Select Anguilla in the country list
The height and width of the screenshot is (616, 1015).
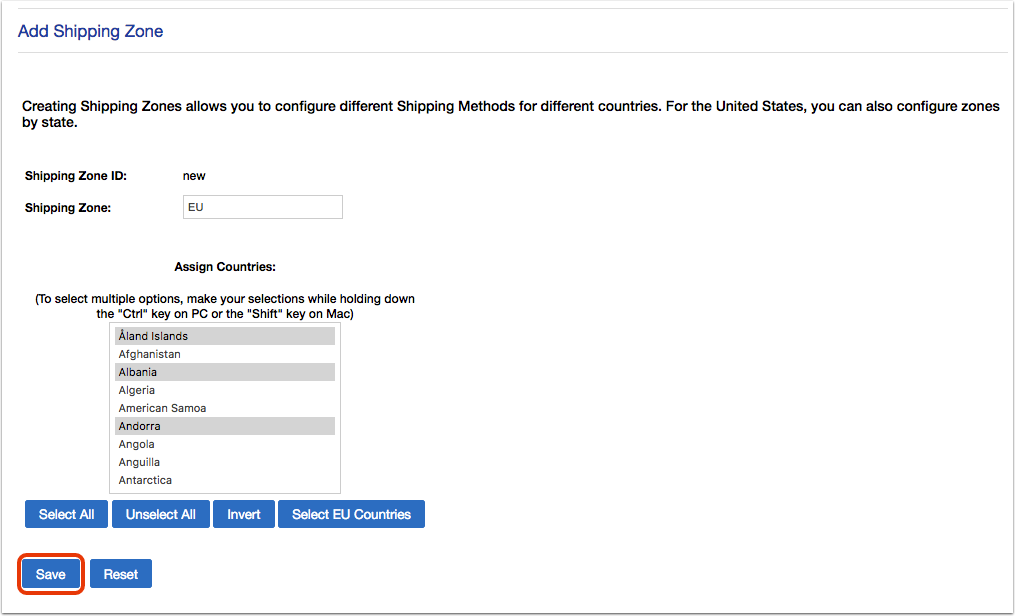point(225,462)
